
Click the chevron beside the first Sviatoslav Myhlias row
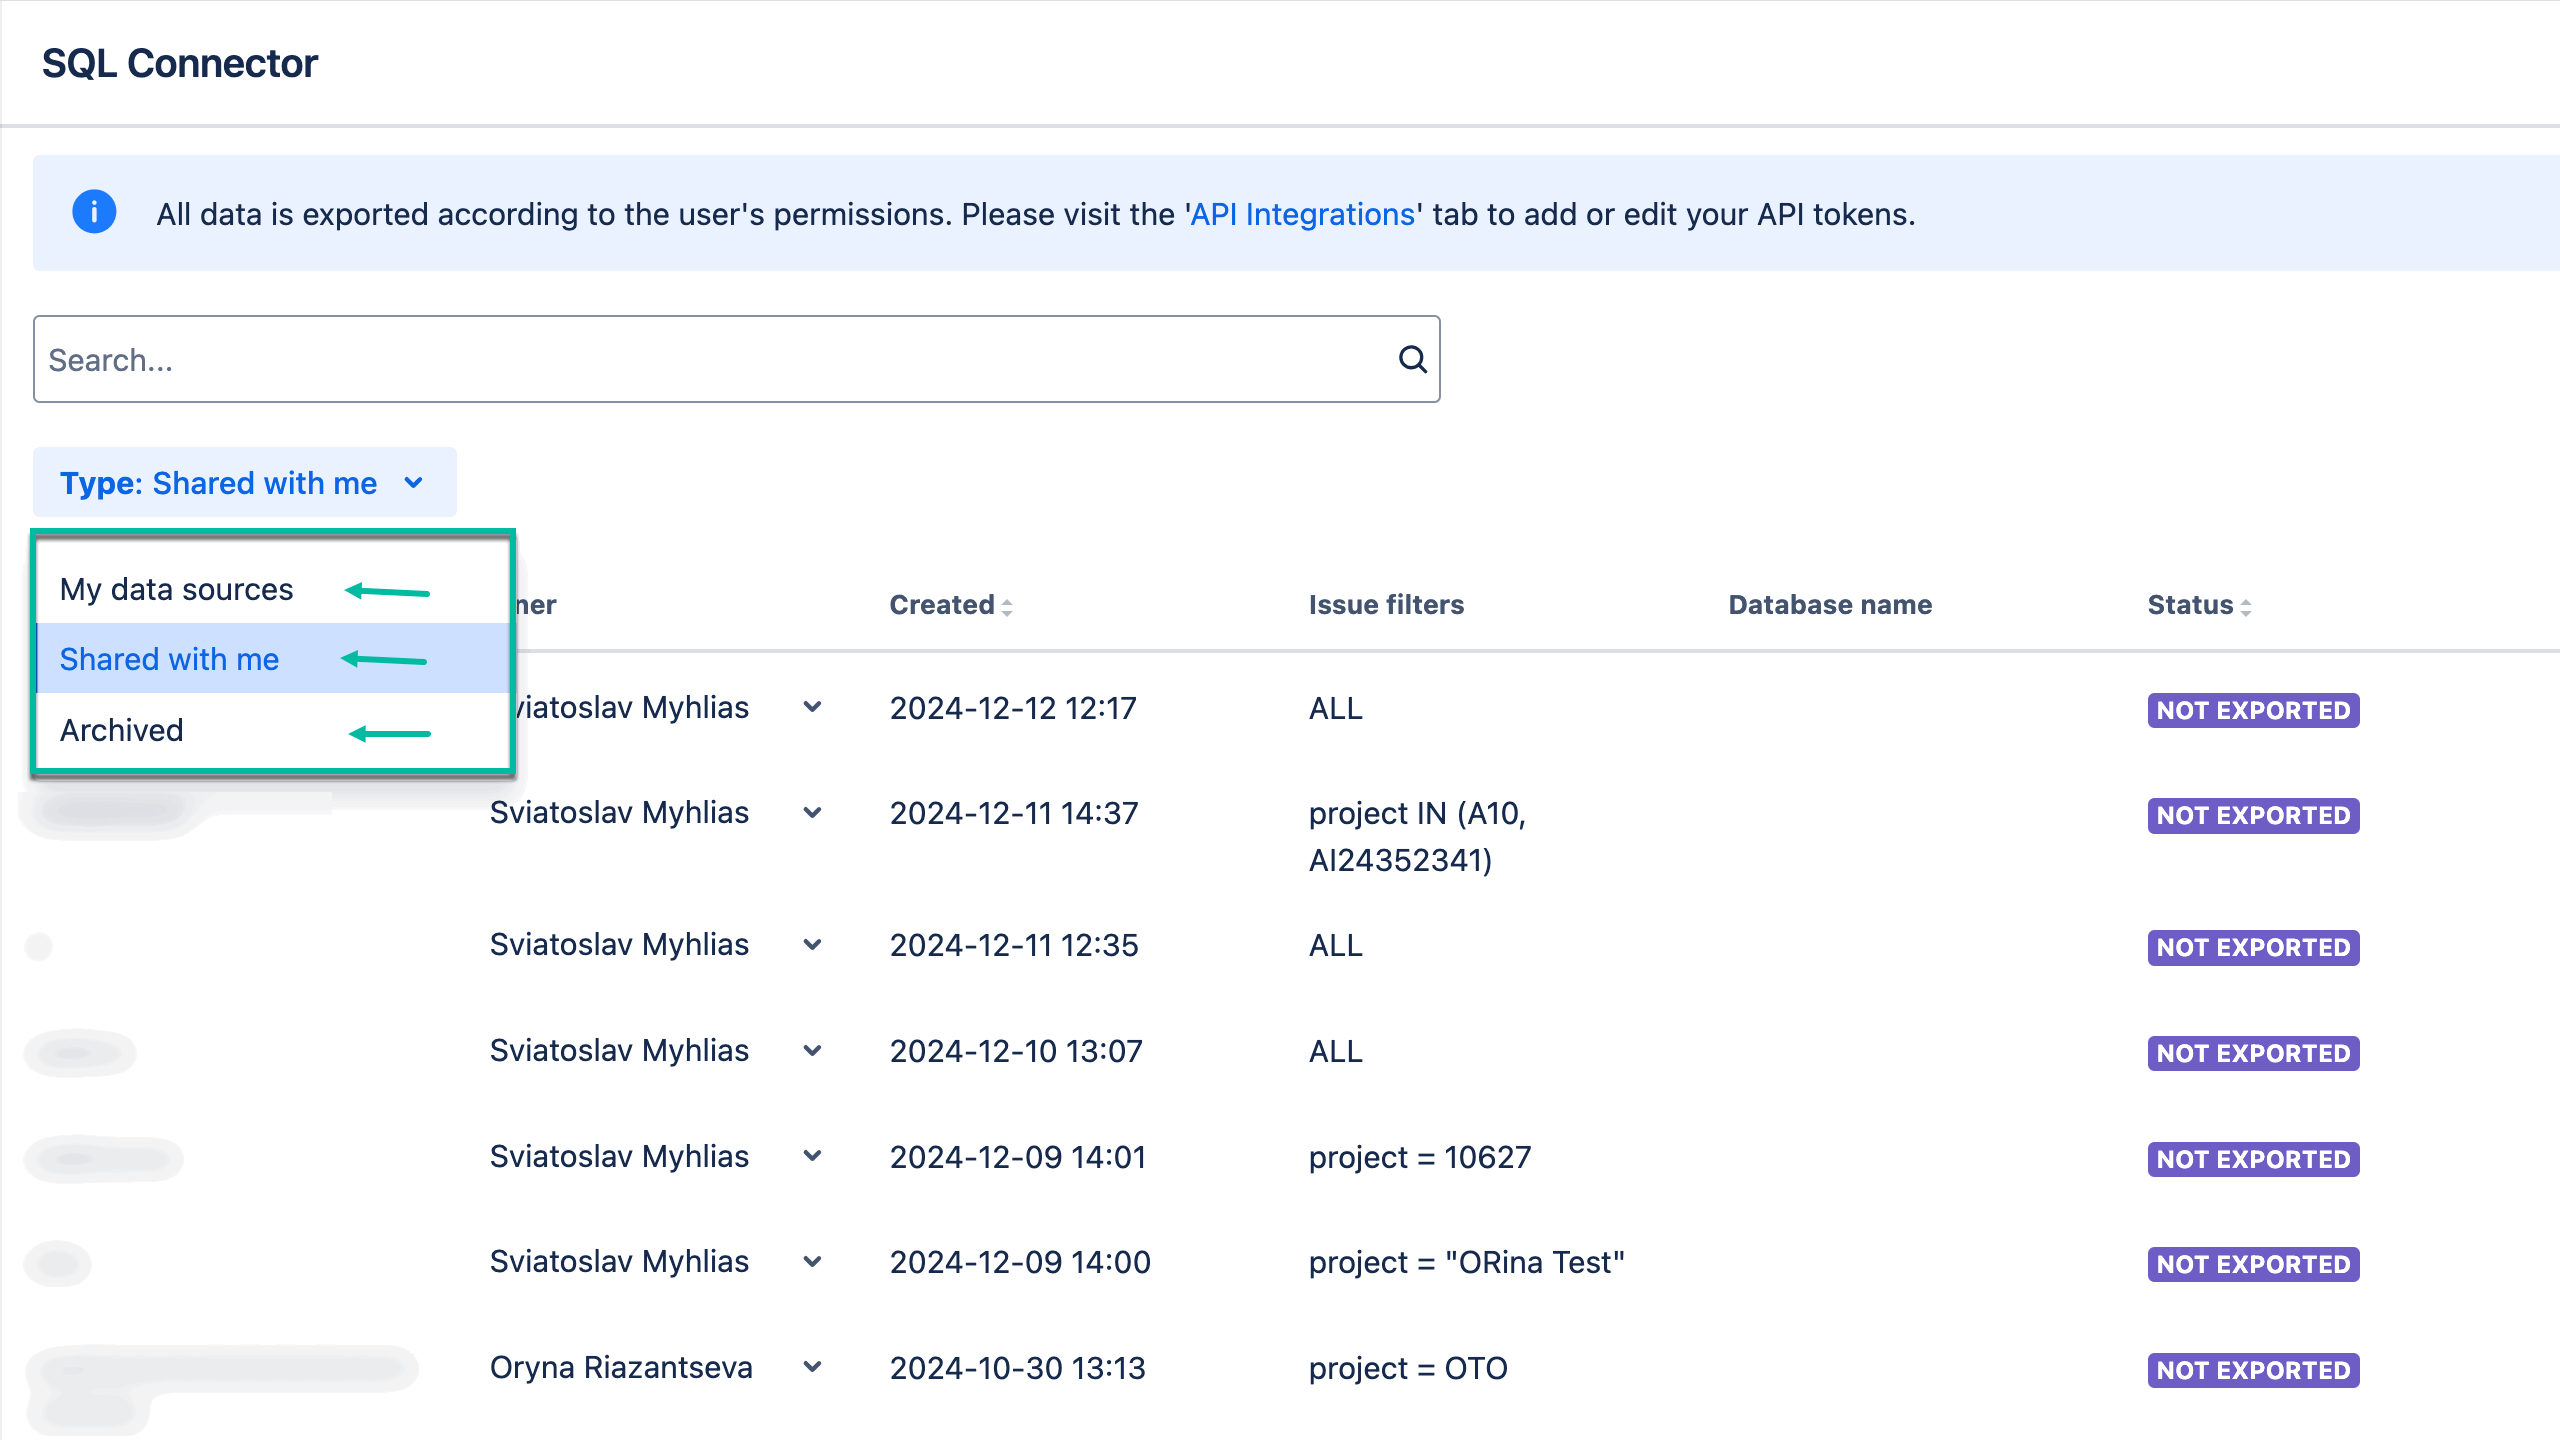coord(812,707)
